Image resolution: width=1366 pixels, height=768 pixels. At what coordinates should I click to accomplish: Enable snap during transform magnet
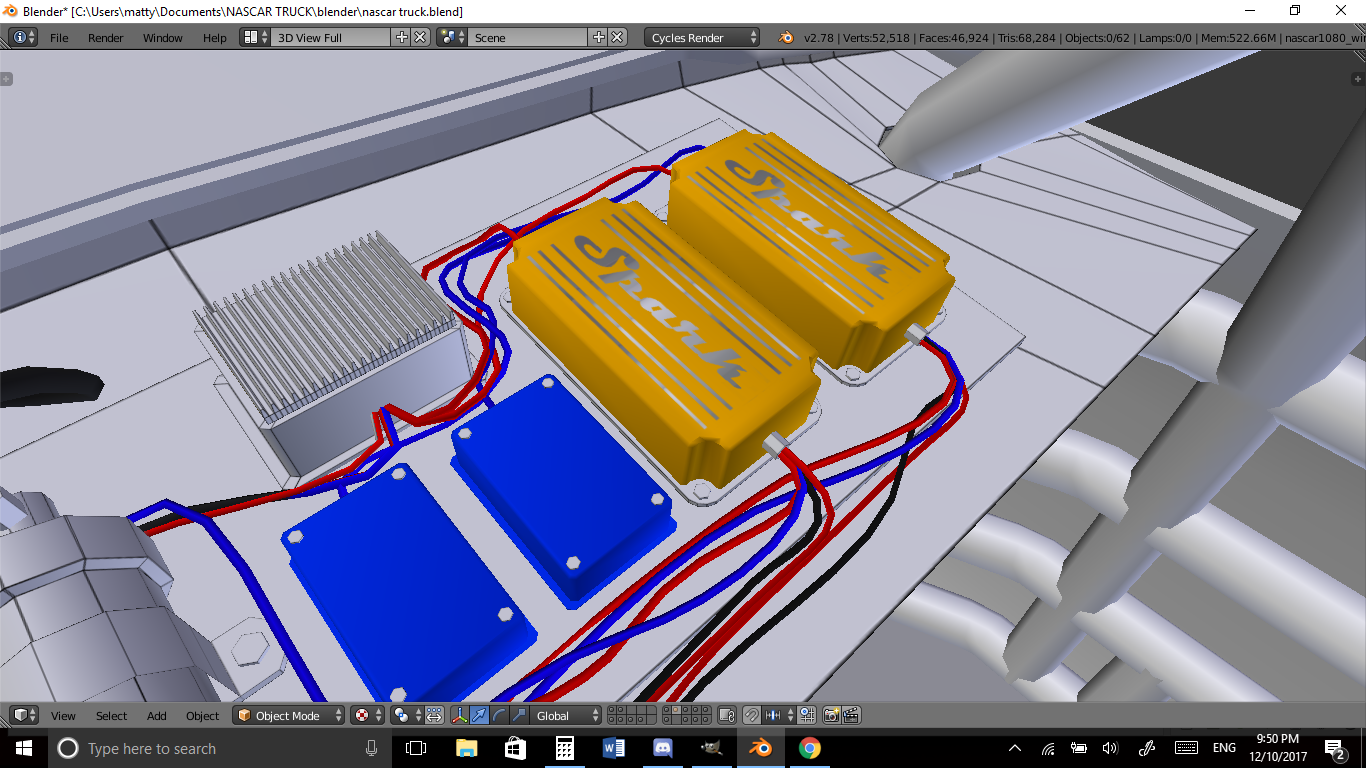coord(751,715)
